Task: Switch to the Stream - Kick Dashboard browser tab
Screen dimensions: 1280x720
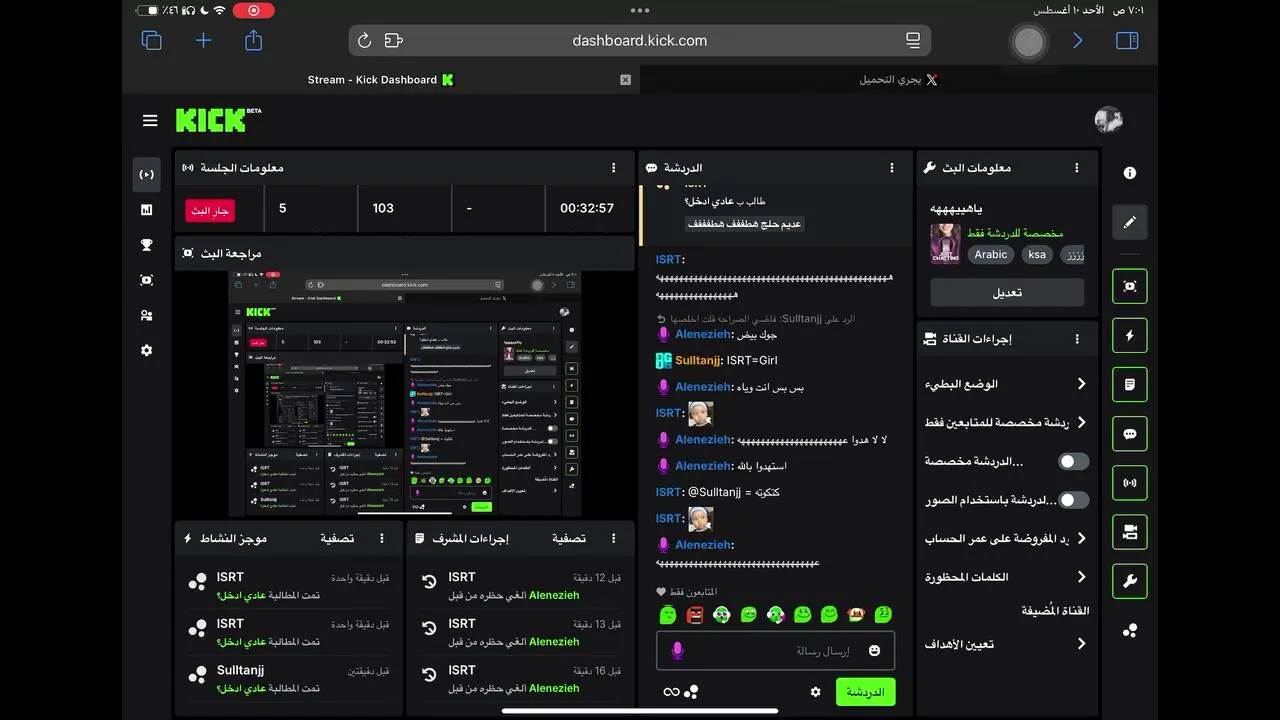Action: [380, 80]
